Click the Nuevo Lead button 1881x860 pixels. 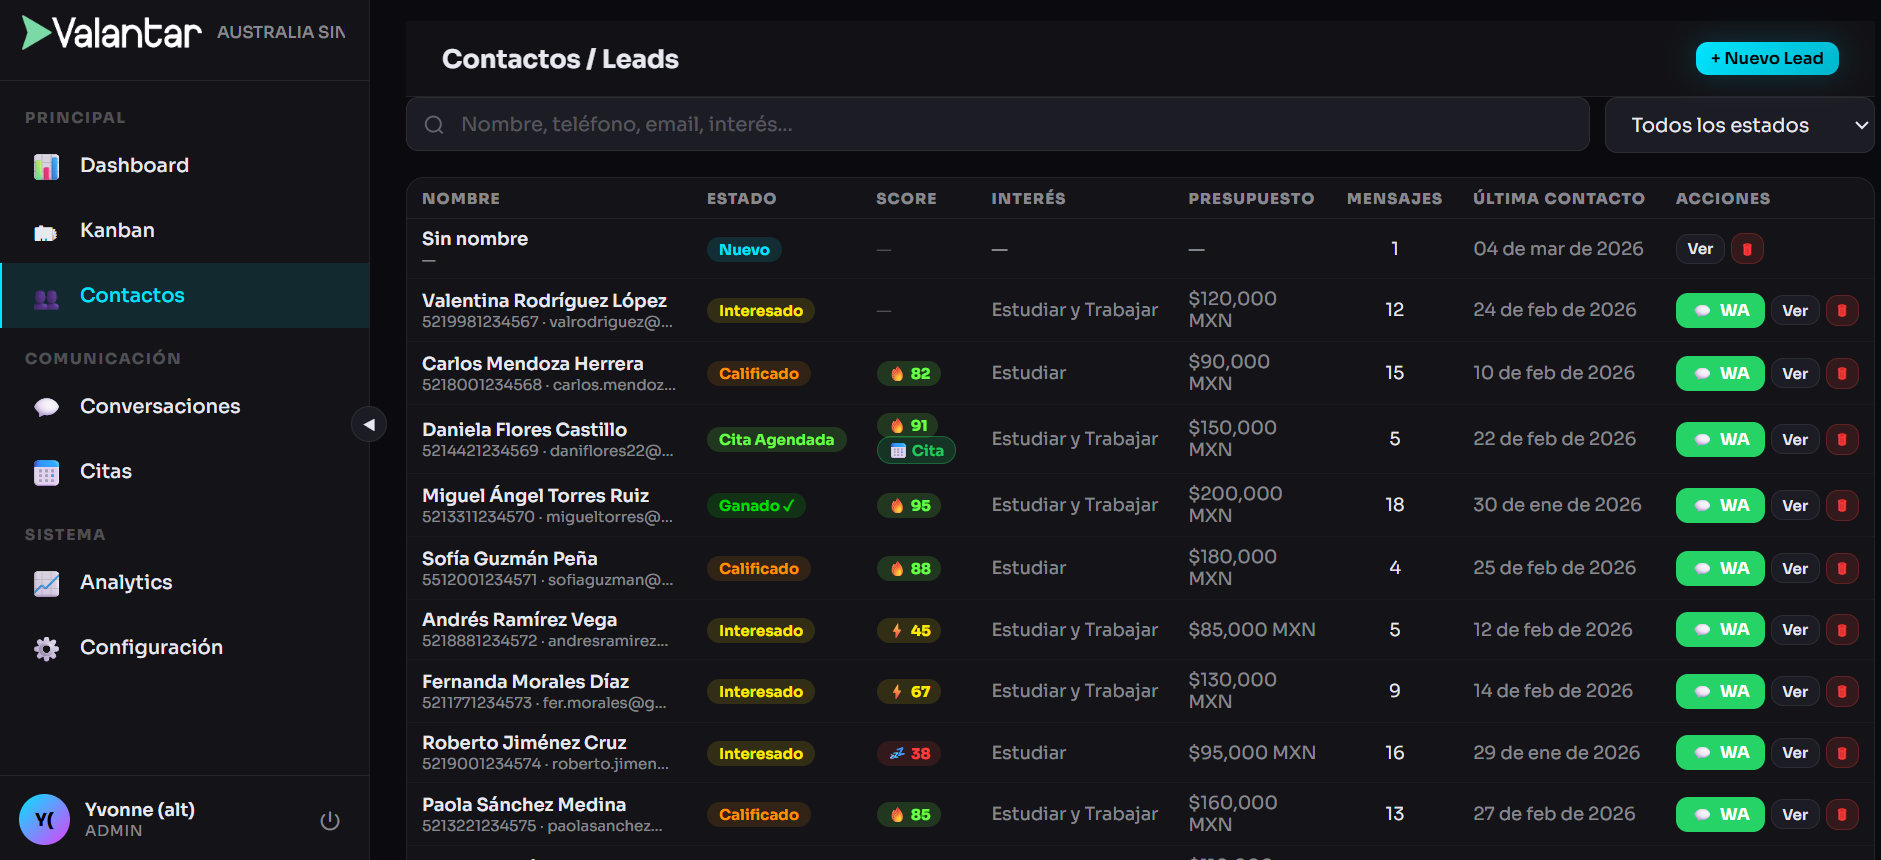point(1766,58)
